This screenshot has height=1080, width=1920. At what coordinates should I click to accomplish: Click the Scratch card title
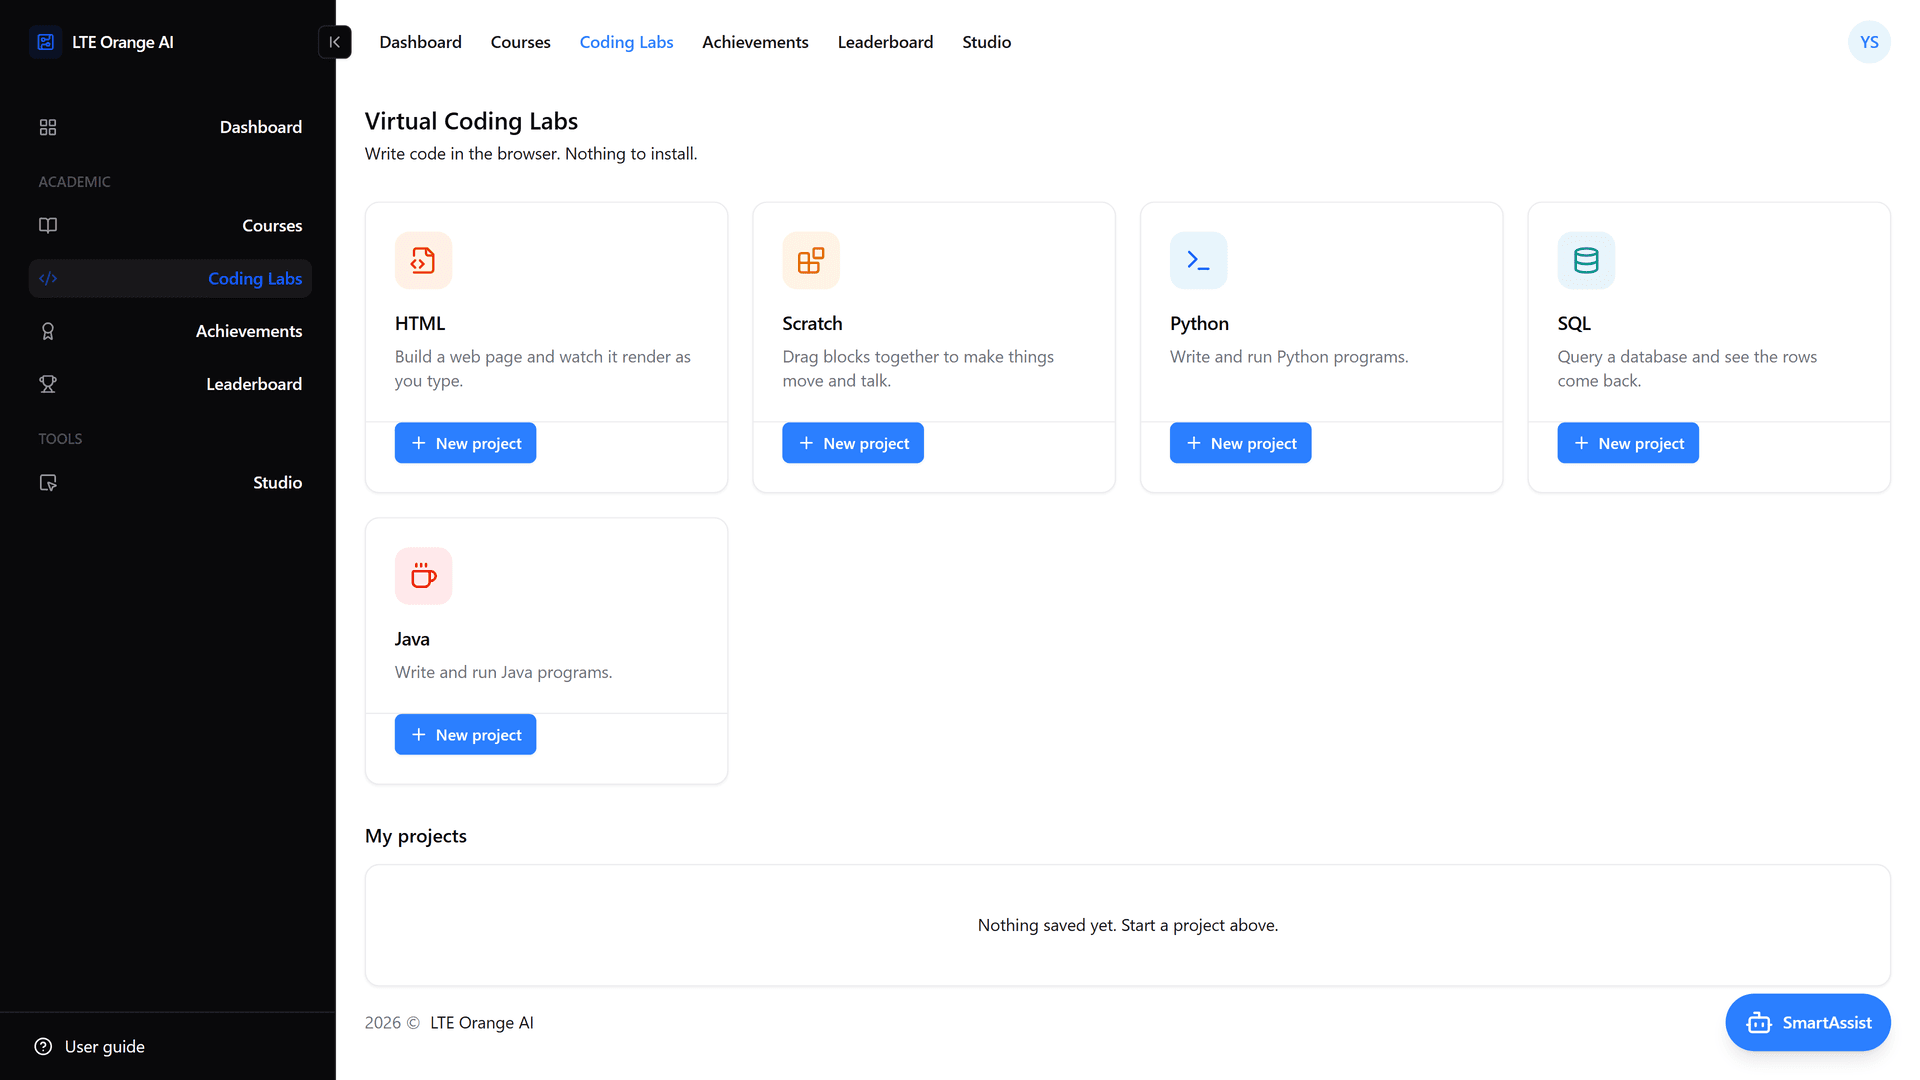[812, 324]
